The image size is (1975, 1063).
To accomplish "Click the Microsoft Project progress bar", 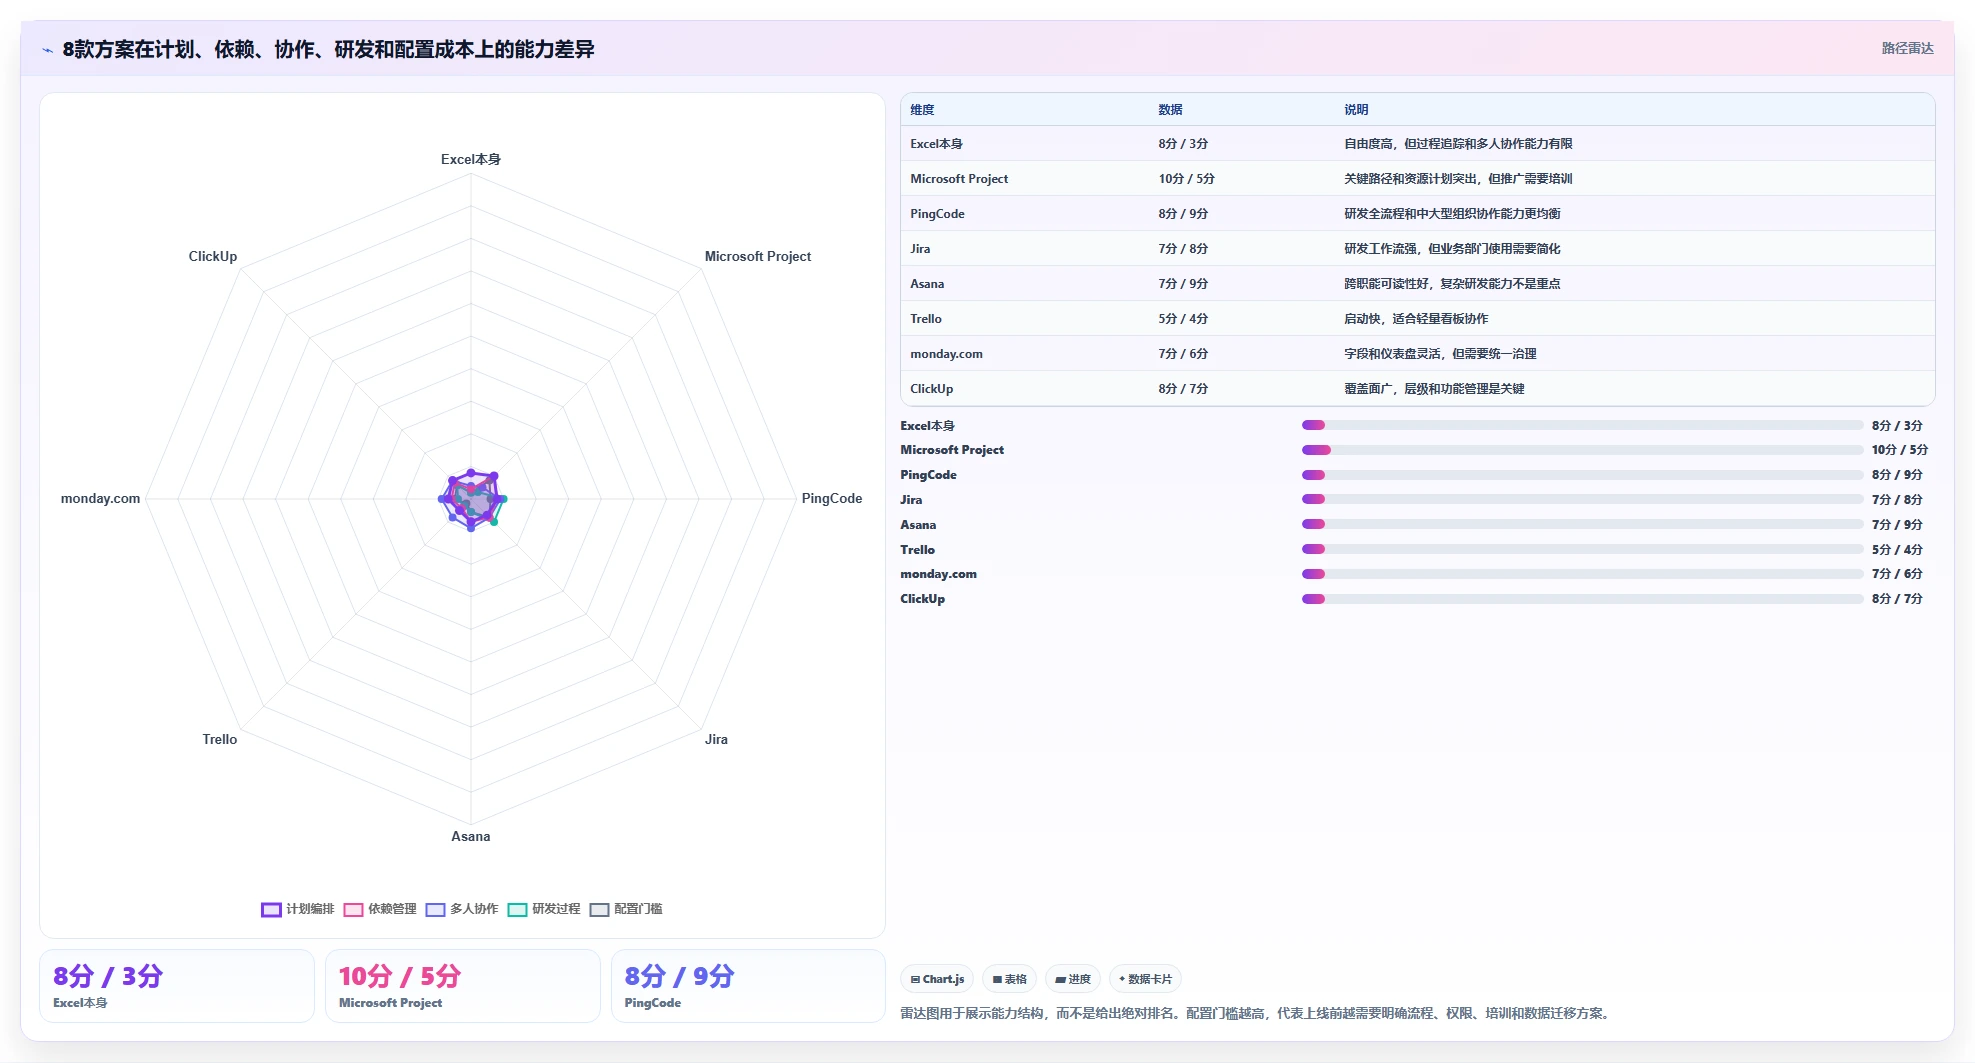I will (1582, 450).
